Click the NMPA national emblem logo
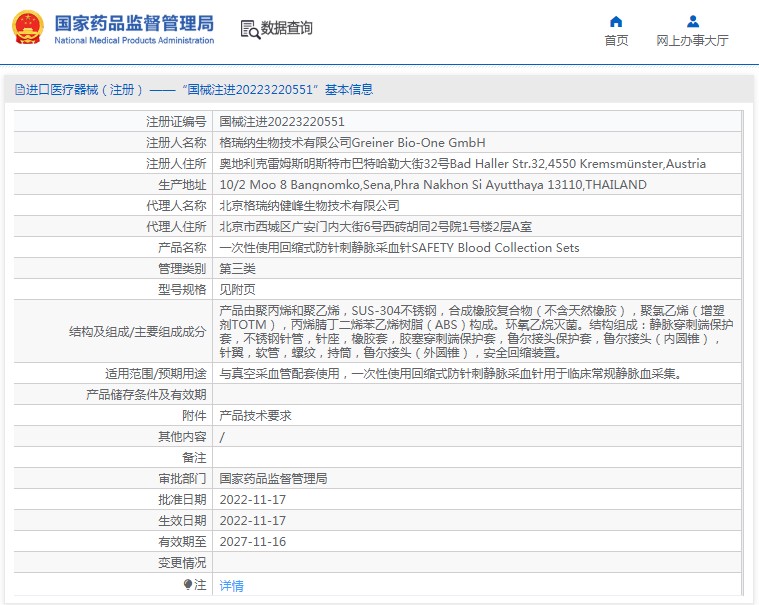Image resolution: width=759 pixels, height=605 pixels. [x=28, y=28]
